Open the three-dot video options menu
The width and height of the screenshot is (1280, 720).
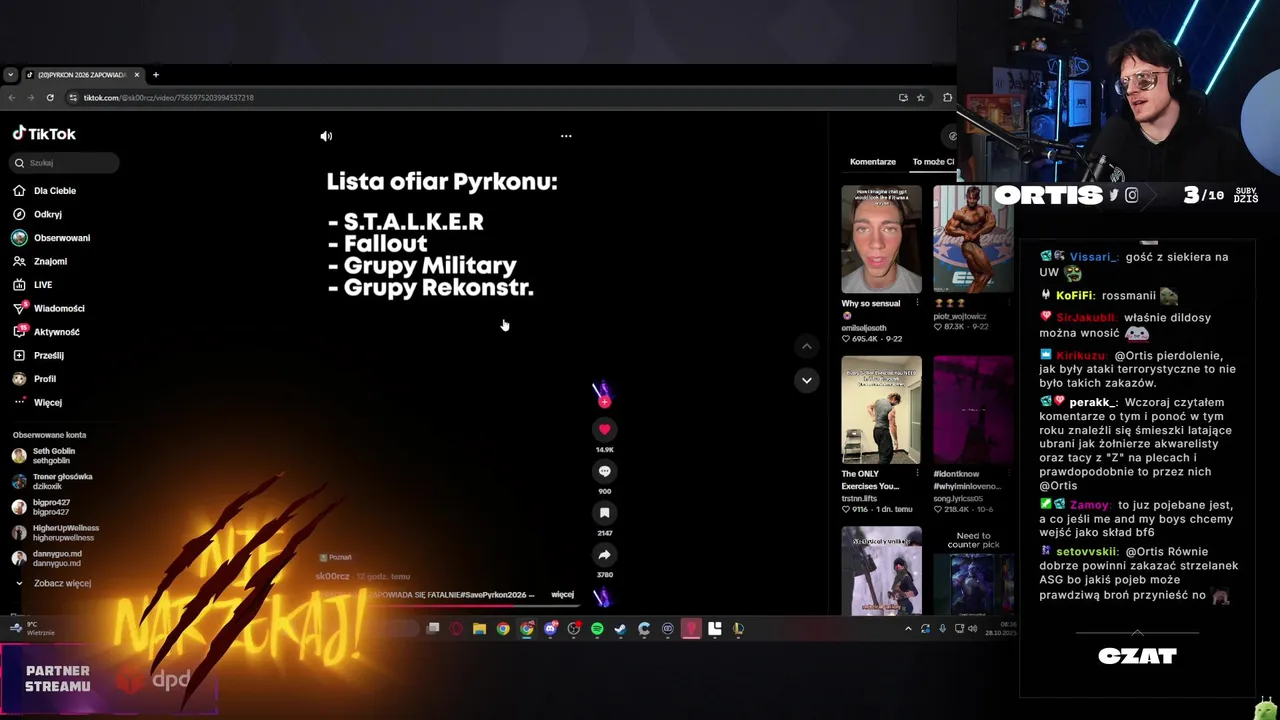566,136
